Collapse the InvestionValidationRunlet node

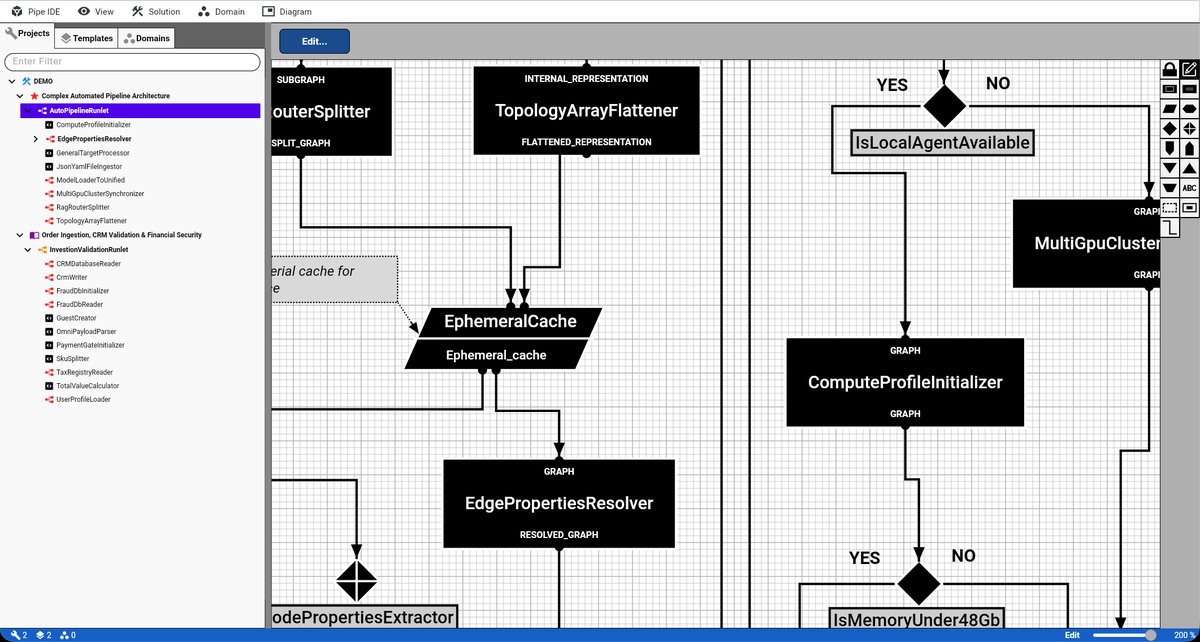click(x=29, y=249)
